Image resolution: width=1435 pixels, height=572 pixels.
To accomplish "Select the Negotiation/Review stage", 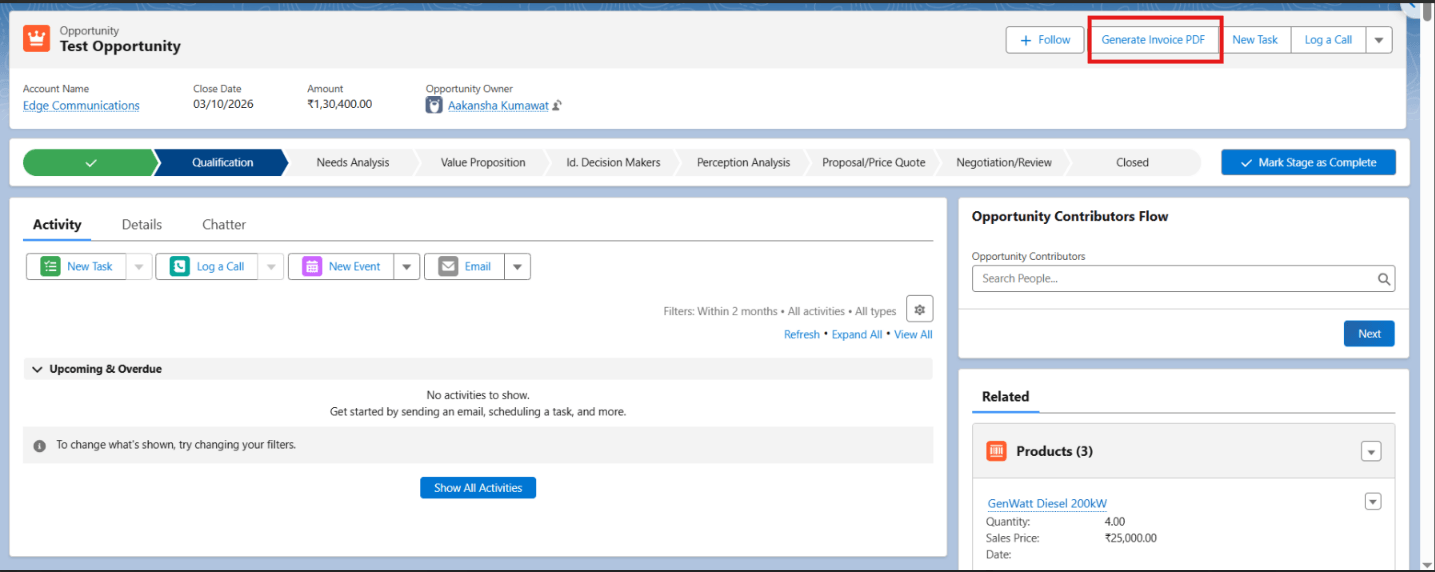I will (1003, 162).
